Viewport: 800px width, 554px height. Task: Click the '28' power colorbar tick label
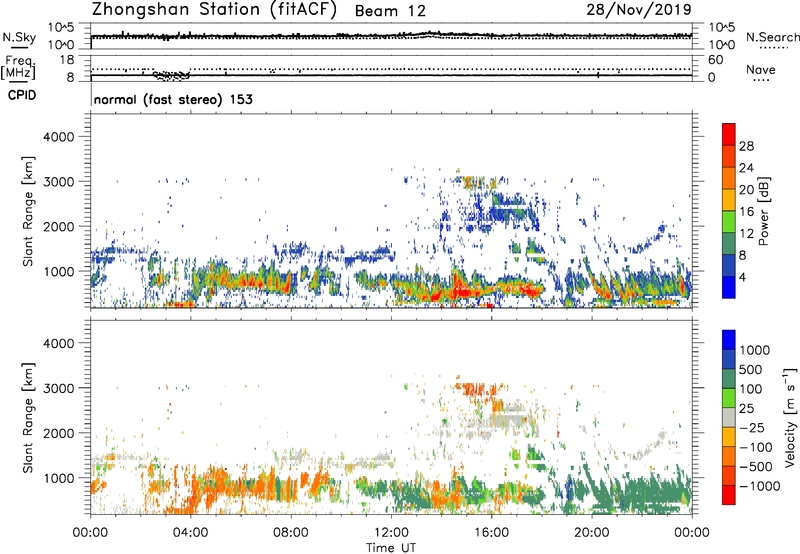click(x=746, y=146)
